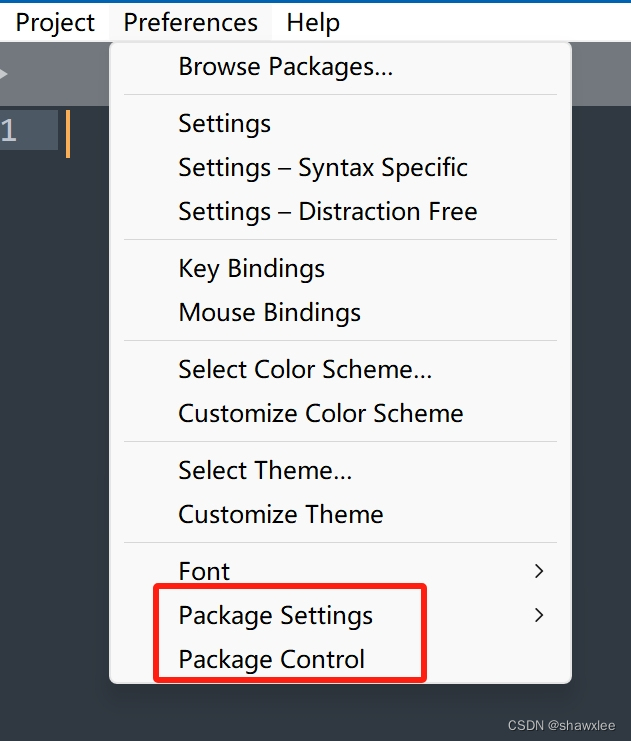The height and width of the screenshot is (741, 631).
Task: Click line number 1 in gutter
Action: click(x=9, y=130)
